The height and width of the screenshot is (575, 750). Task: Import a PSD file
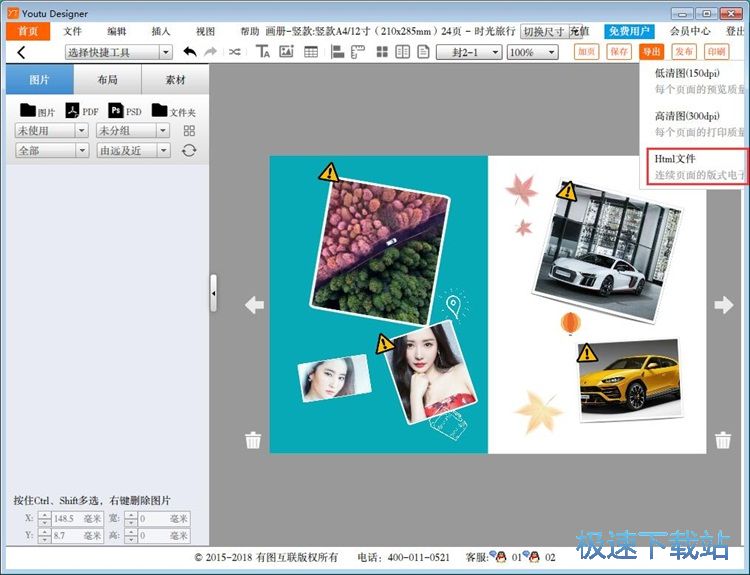(125, 111)
